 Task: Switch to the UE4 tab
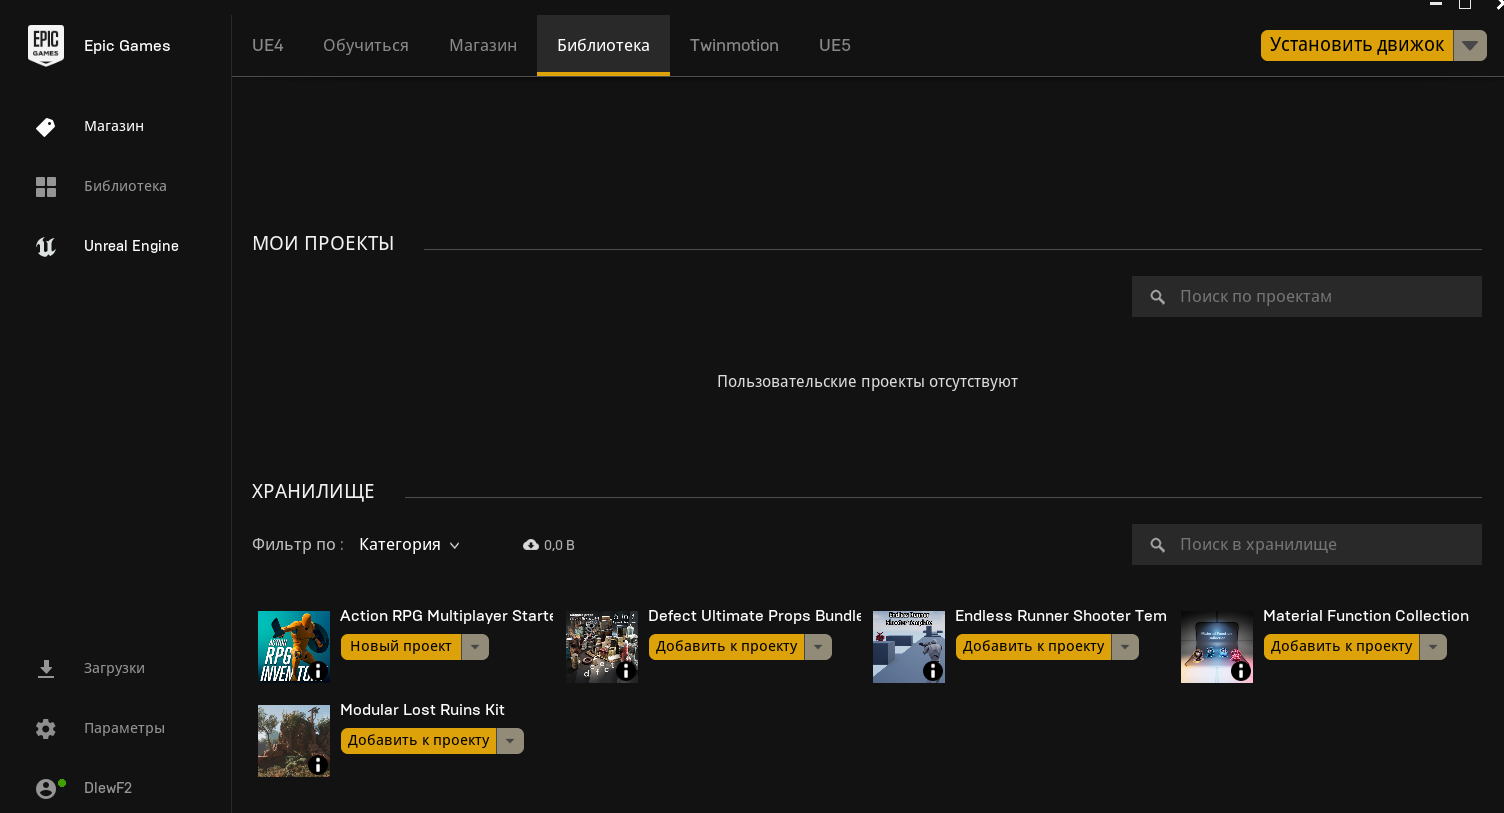tap(268, 45)
